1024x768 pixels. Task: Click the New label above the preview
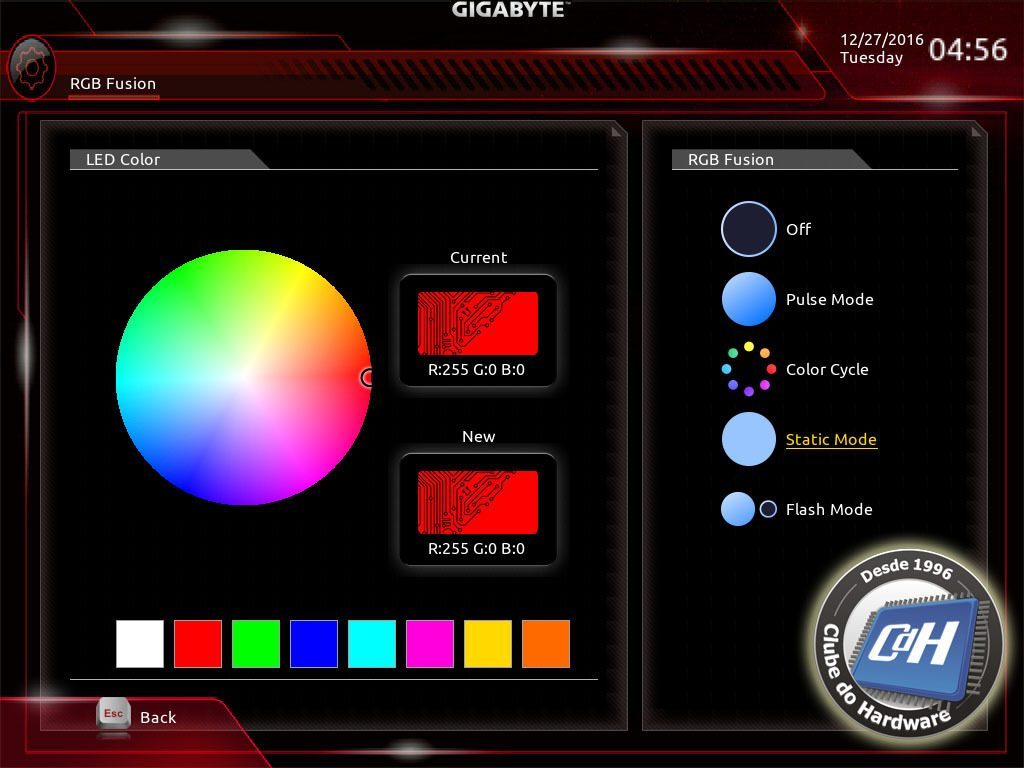point(479,436)
